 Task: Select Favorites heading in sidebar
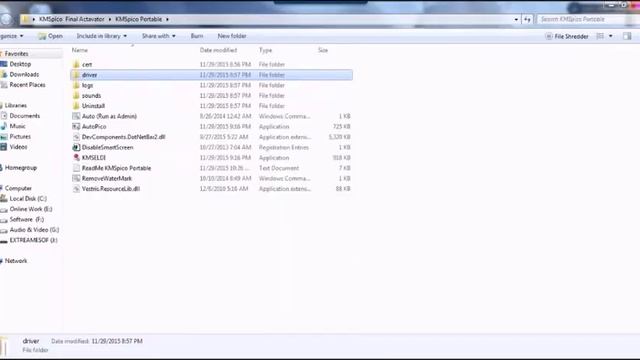tap(16, 53)
